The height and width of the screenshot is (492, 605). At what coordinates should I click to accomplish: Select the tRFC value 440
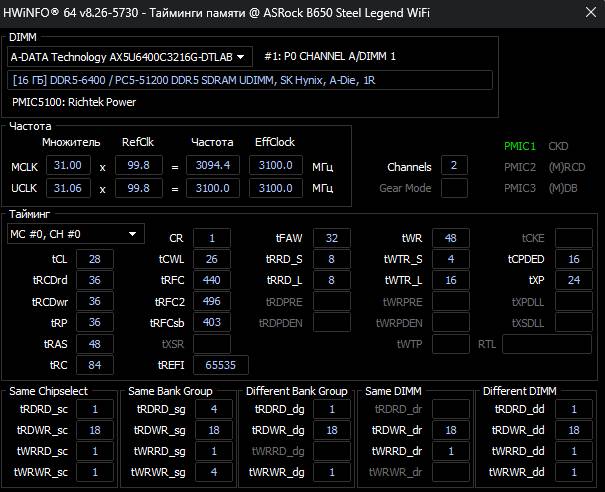coord(211,280)
